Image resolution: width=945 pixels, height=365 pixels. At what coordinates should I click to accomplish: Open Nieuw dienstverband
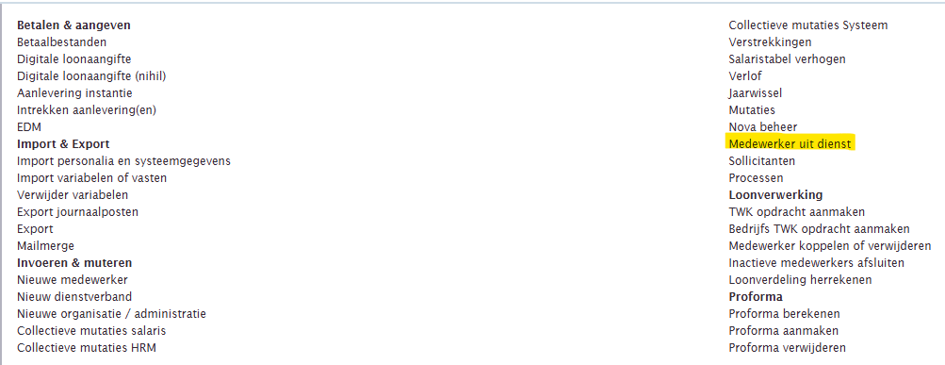(x=74, y=297)
